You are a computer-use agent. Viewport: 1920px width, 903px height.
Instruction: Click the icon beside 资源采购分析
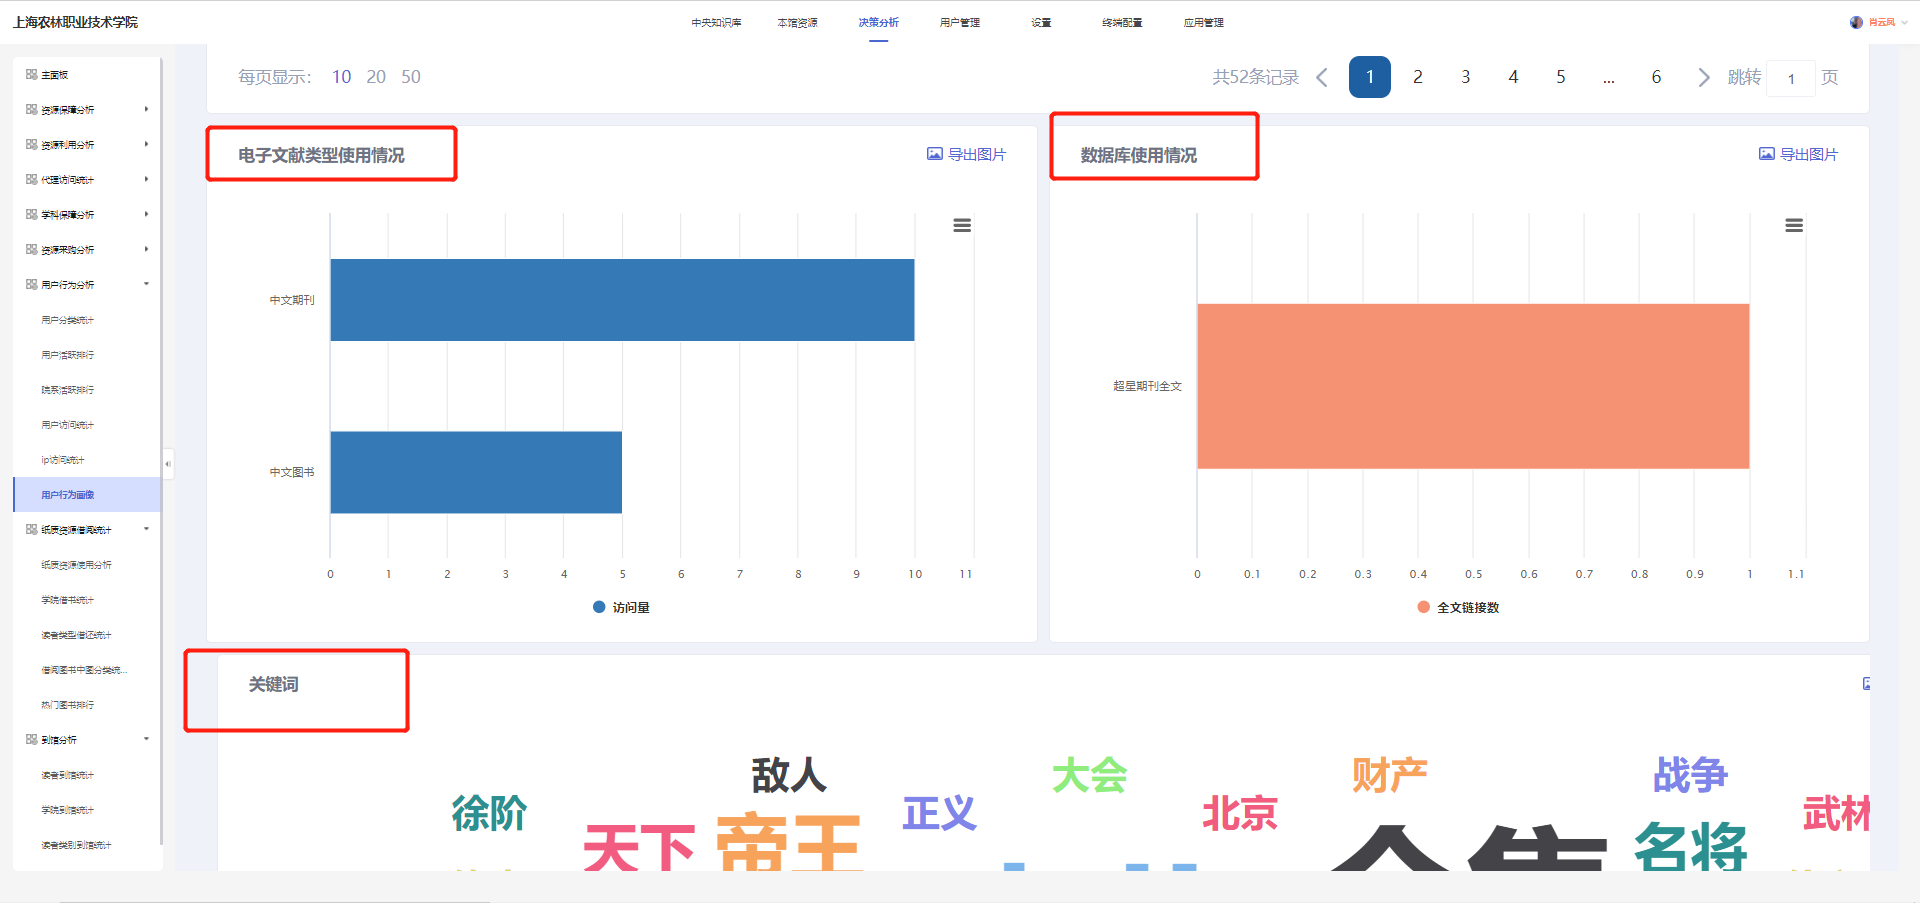tap(32, 250)
